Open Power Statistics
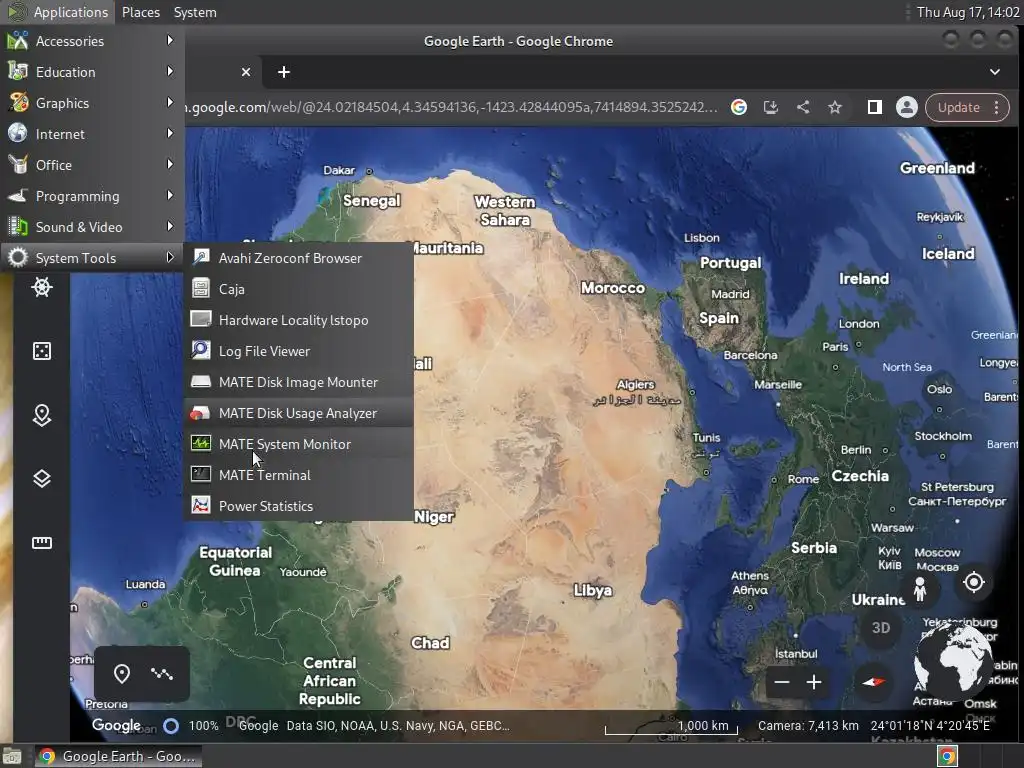Screen dimensions: 1024x768 (x=299, y=506)
